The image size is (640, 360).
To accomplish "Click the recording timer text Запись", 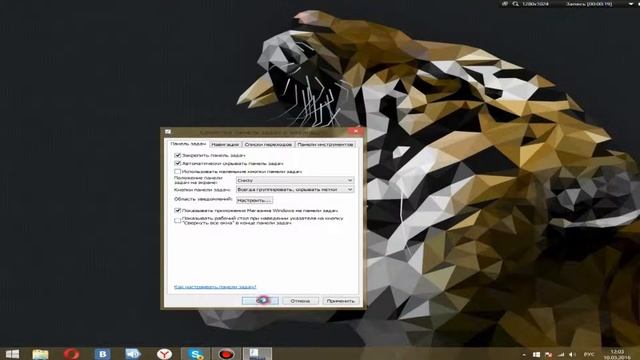I will (589, 4).
